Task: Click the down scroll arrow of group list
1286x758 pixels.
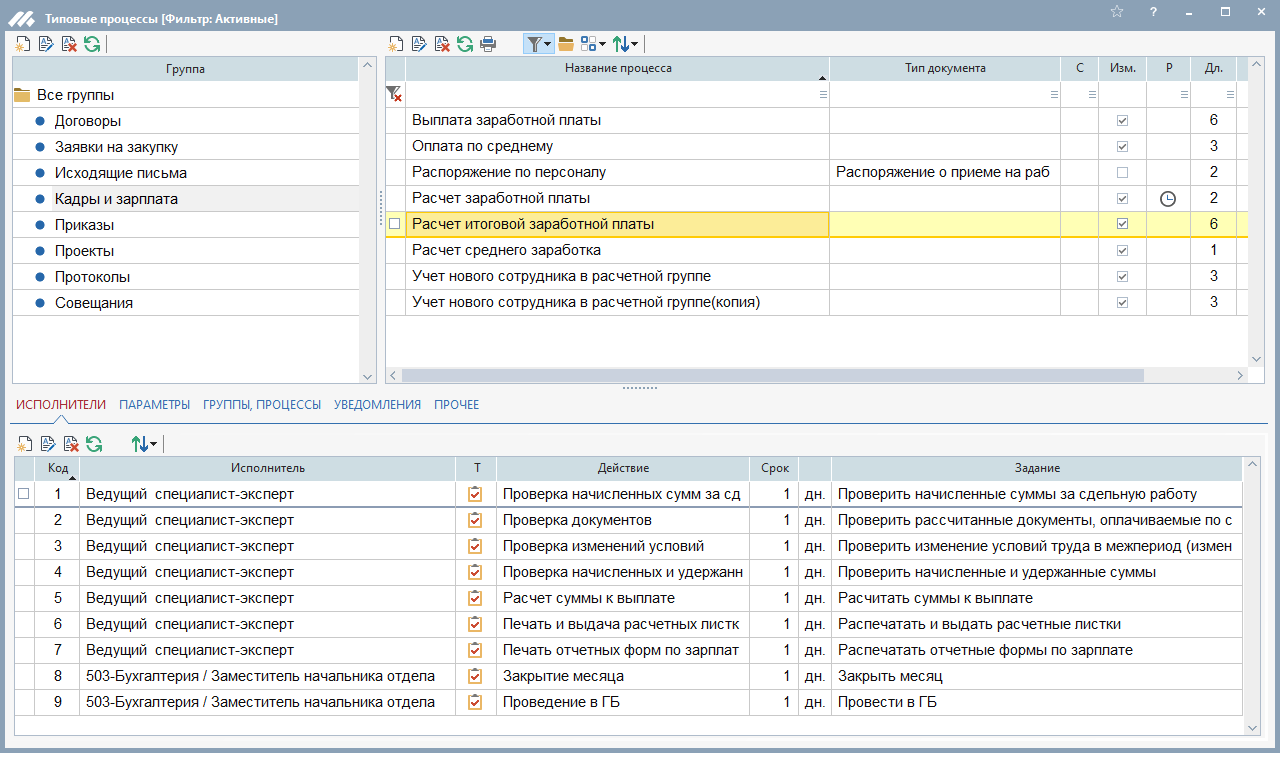Action: (367, 376)
